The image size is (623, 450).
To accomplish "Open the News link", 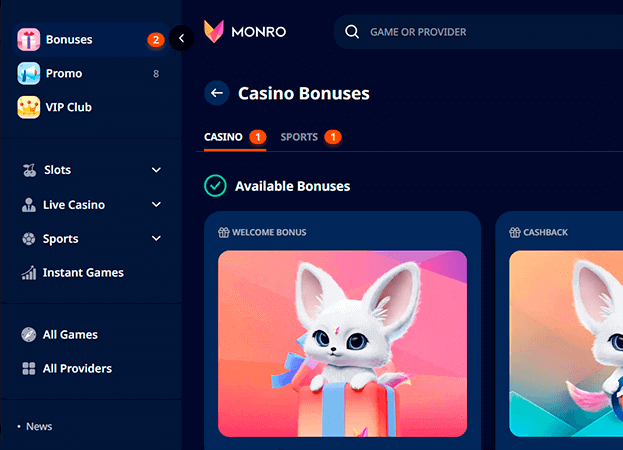I will click(39, 427).
